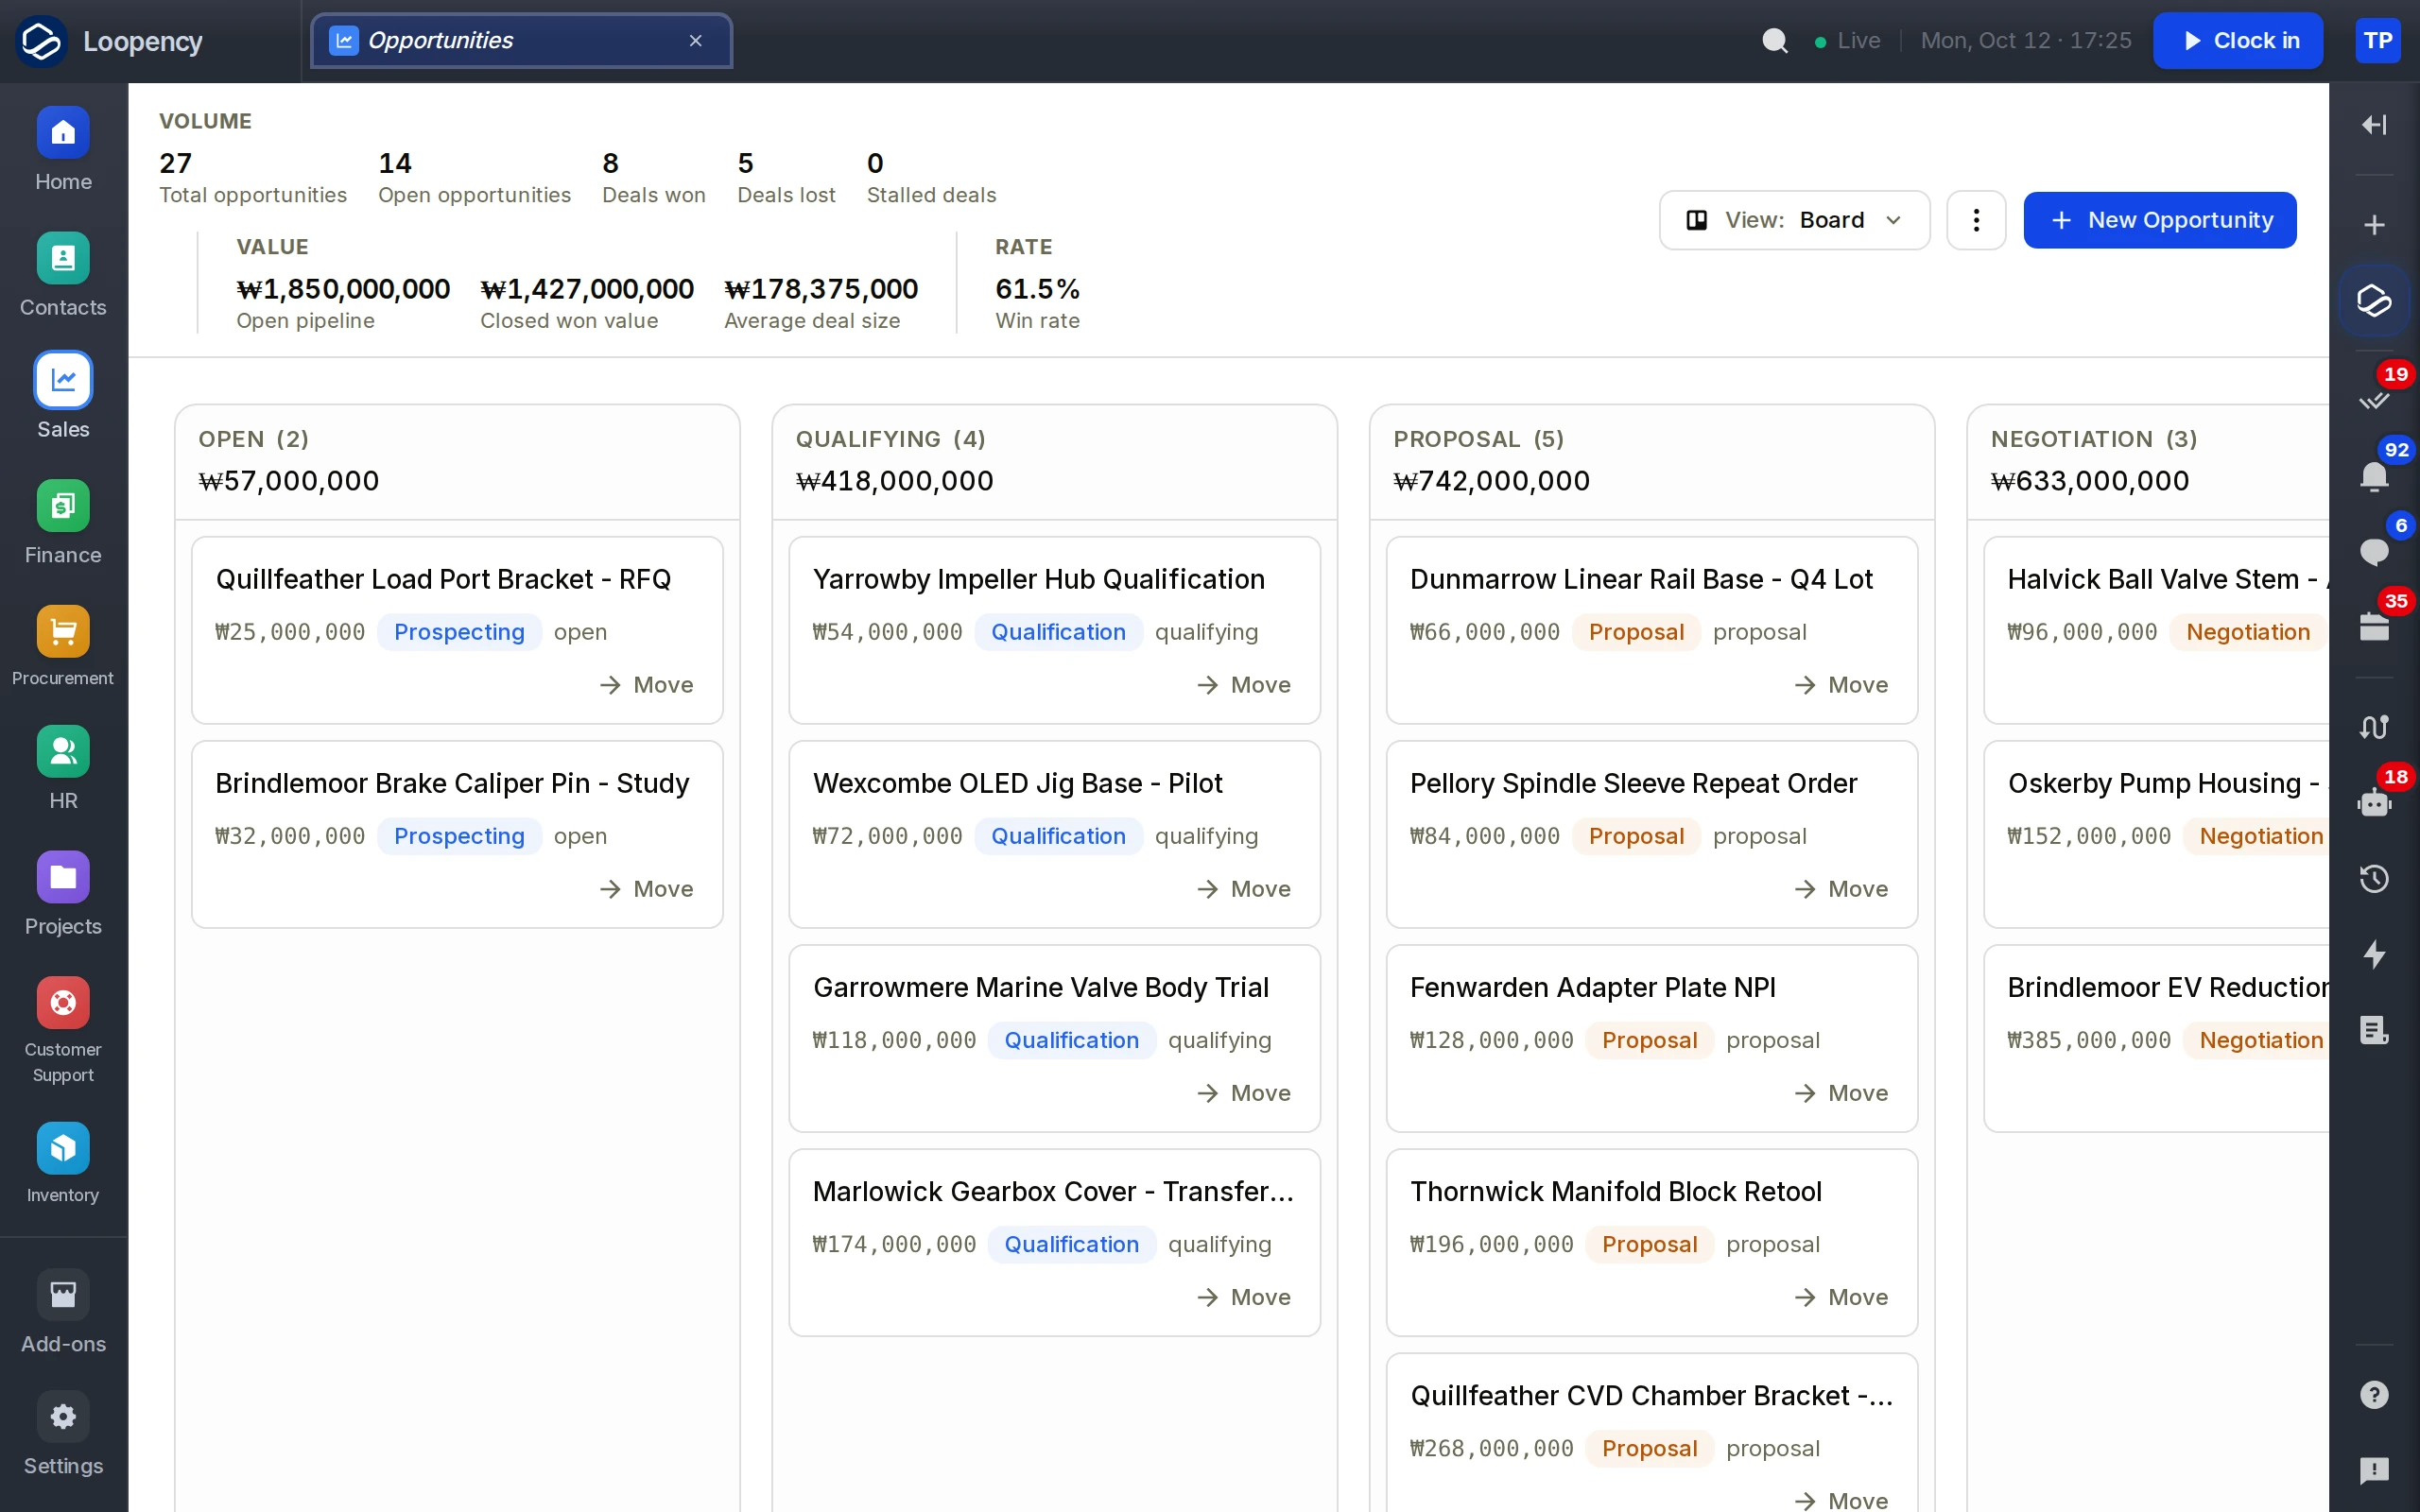
Task: Click the Clock in button
Action: click(2238, 41)
